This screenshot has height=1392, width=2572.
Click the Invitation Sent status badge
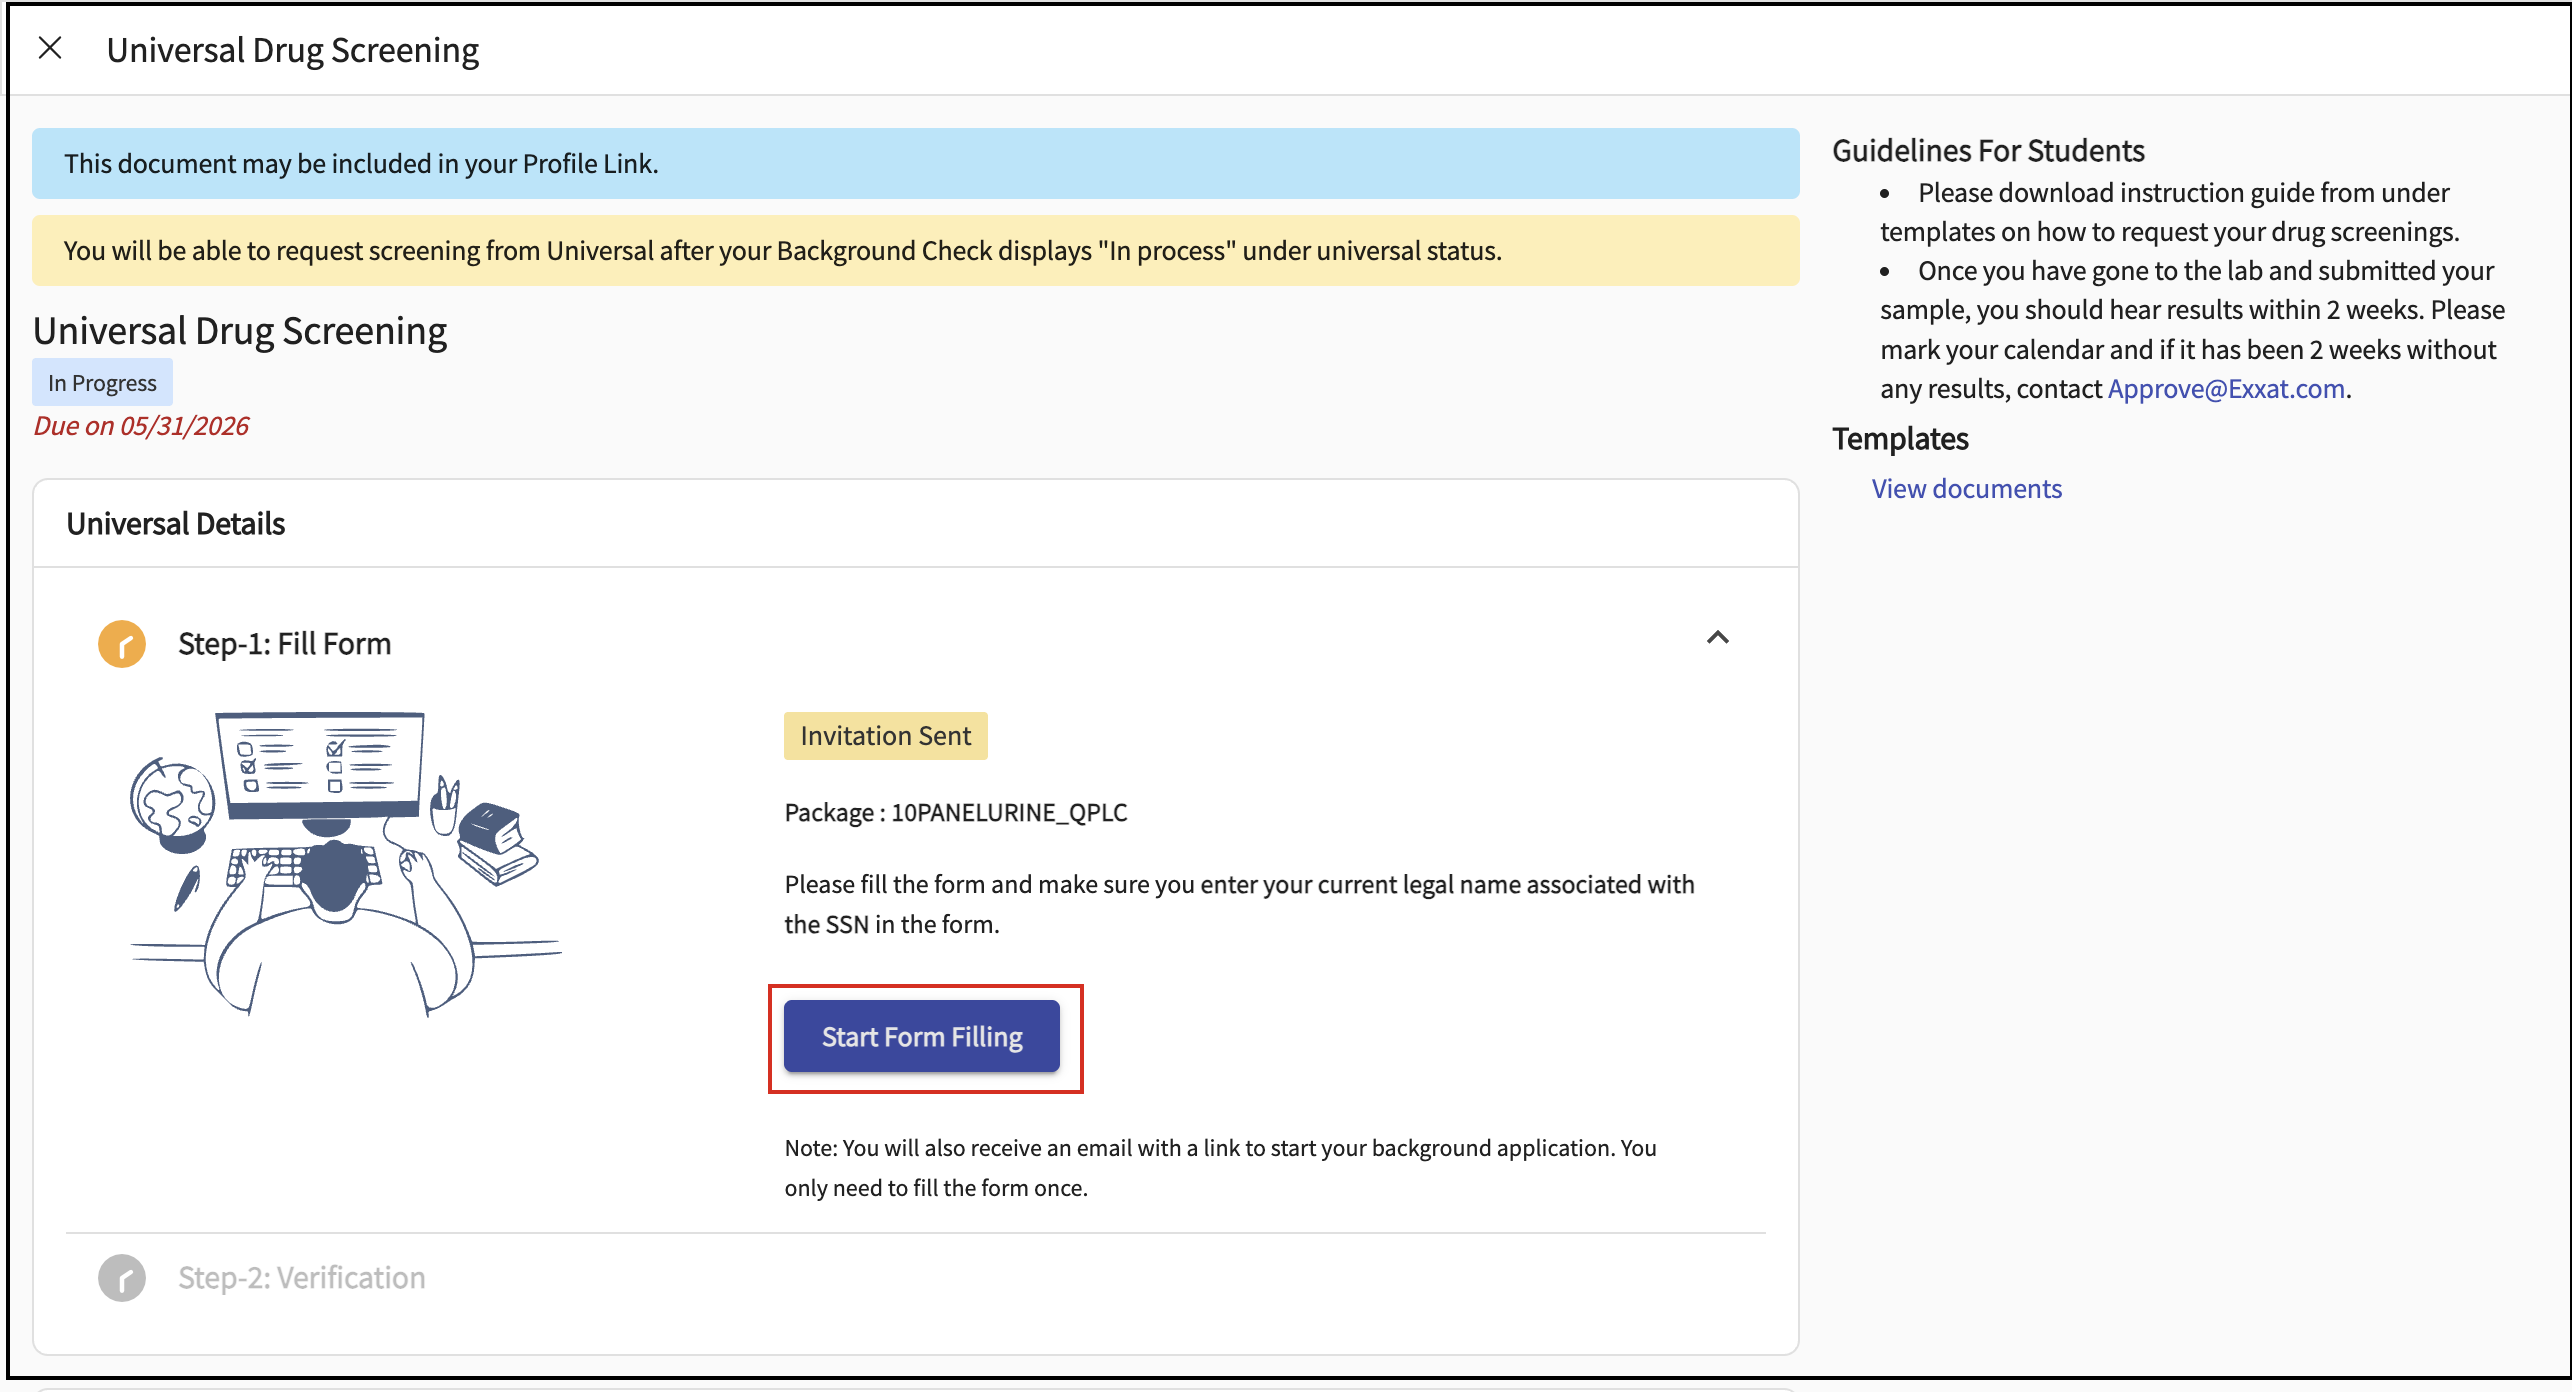[x=885, y=736]
